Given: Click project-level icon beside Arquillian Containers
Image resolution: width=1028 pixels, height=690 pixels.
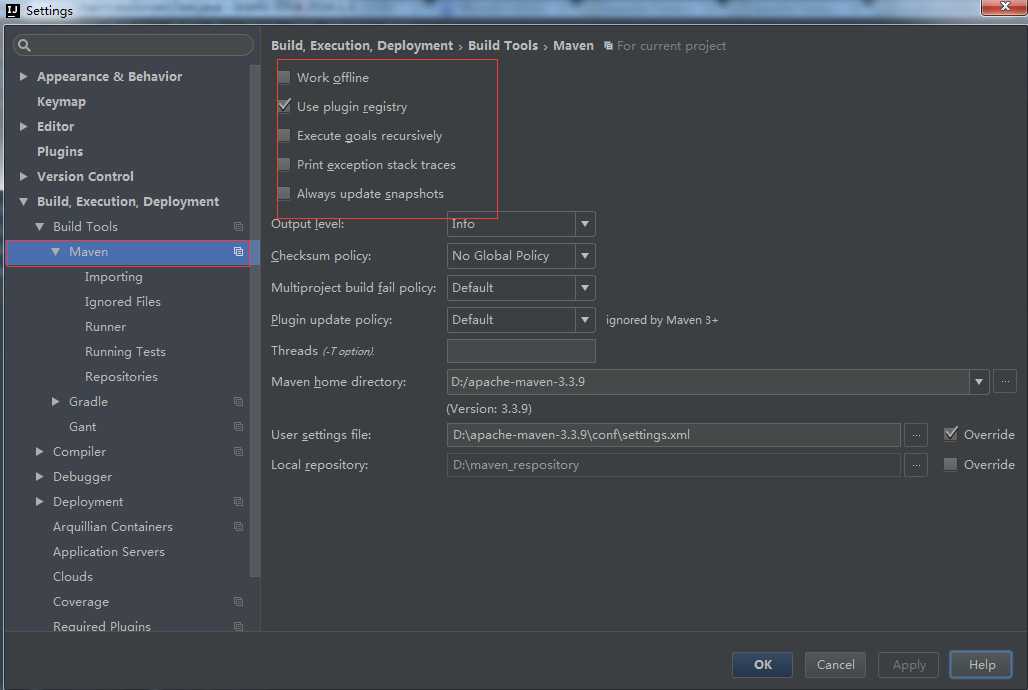Looking at the screenshot, I should pos(239,527).
